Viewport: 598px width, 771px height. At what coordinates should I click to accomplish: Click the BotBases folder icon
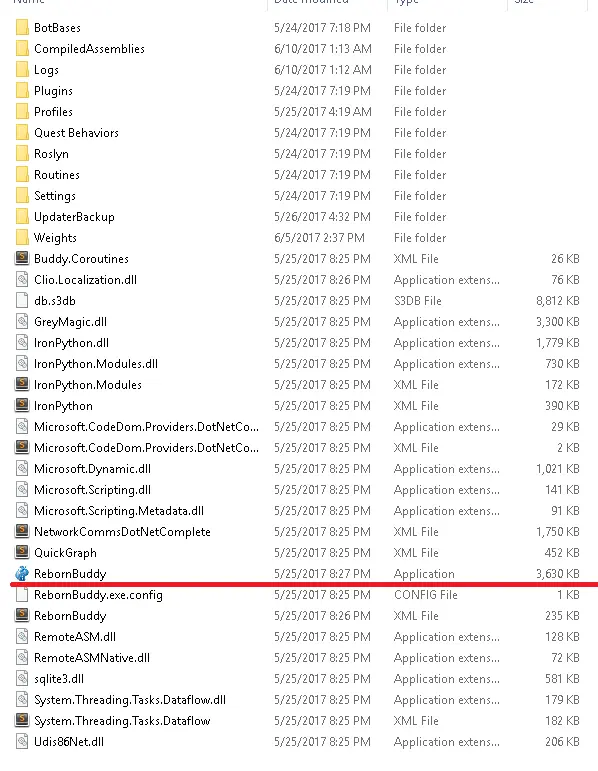22,28
